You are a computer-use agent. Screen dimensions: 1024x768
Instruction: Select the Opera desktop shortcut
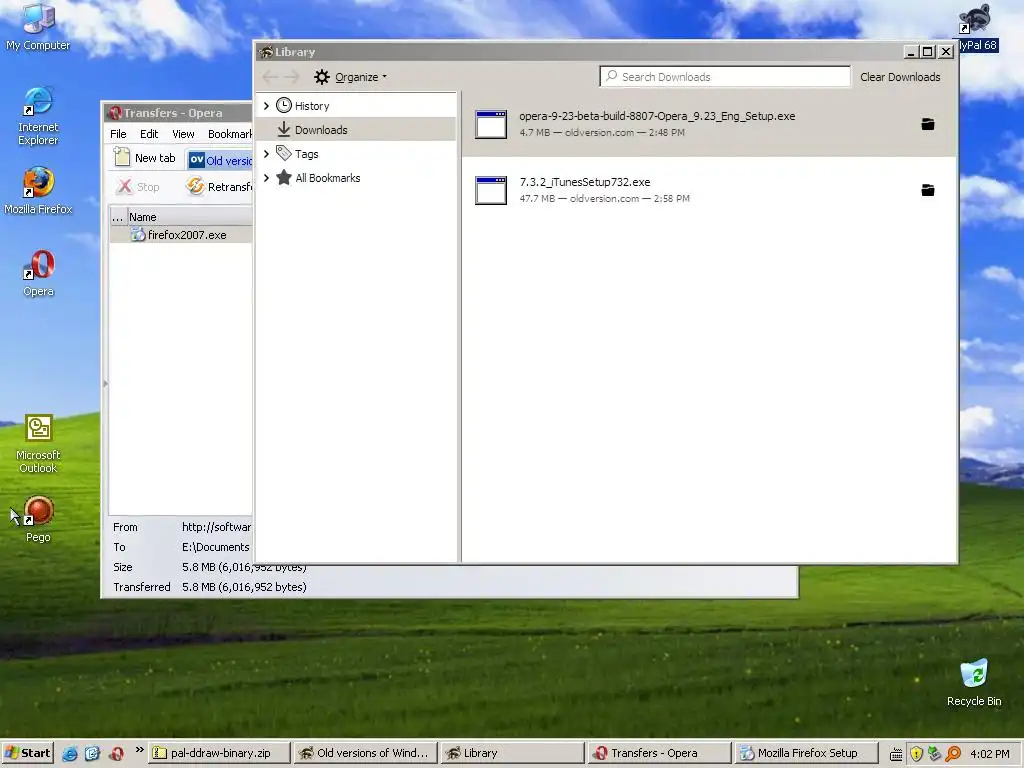click(x=38, y=273)
